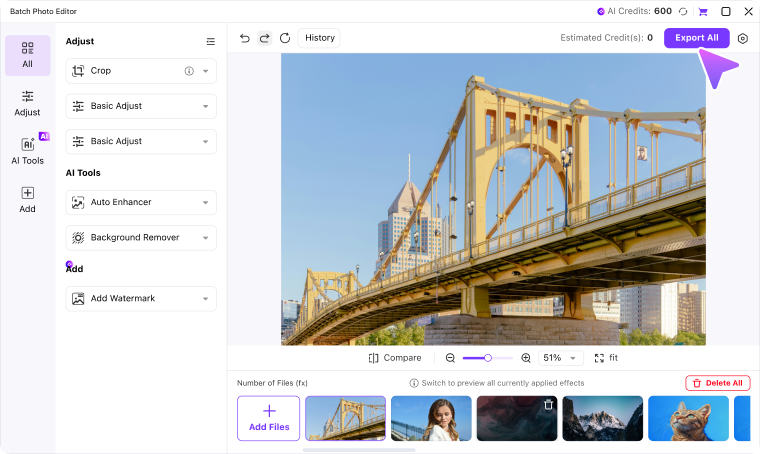Click the Background Remover icon
Screen dimensions: 760x454
(x=78, y=237)
